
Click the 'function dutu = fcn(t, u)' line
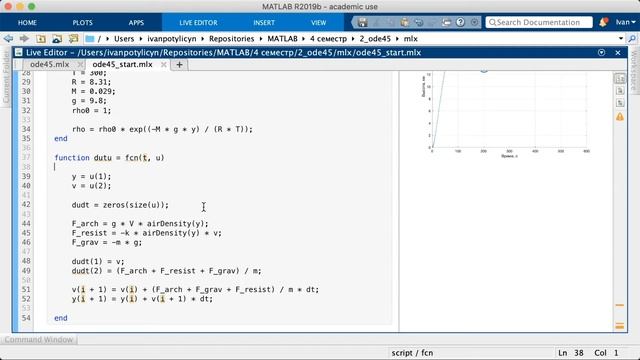tap(109, 158)
